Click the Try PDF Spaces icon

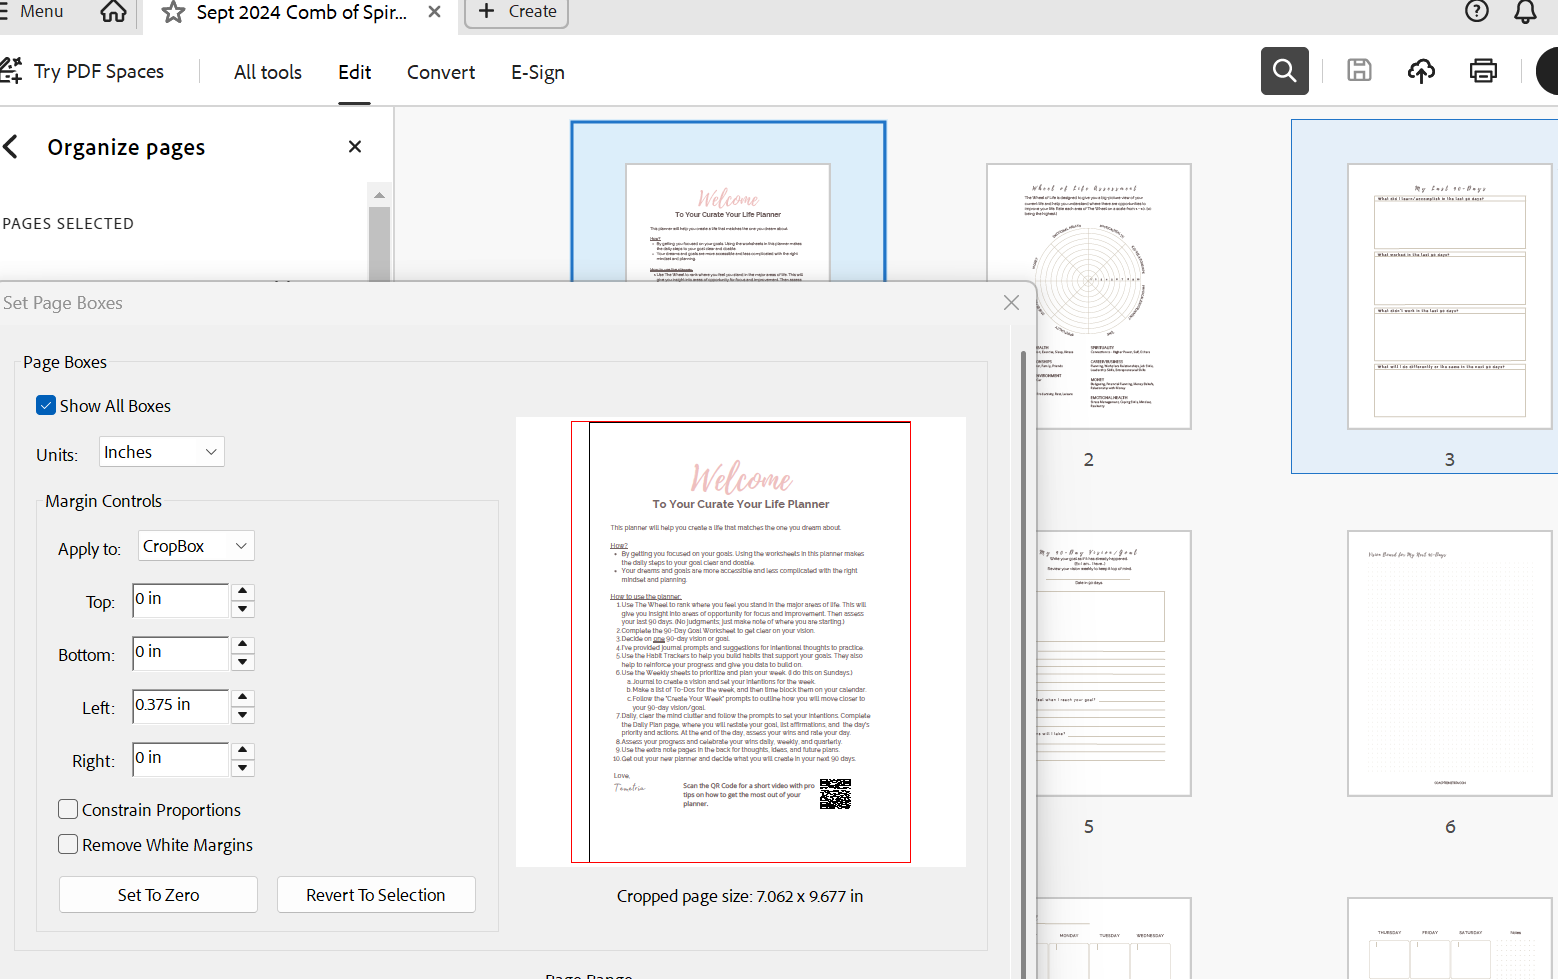pos(11,71)
